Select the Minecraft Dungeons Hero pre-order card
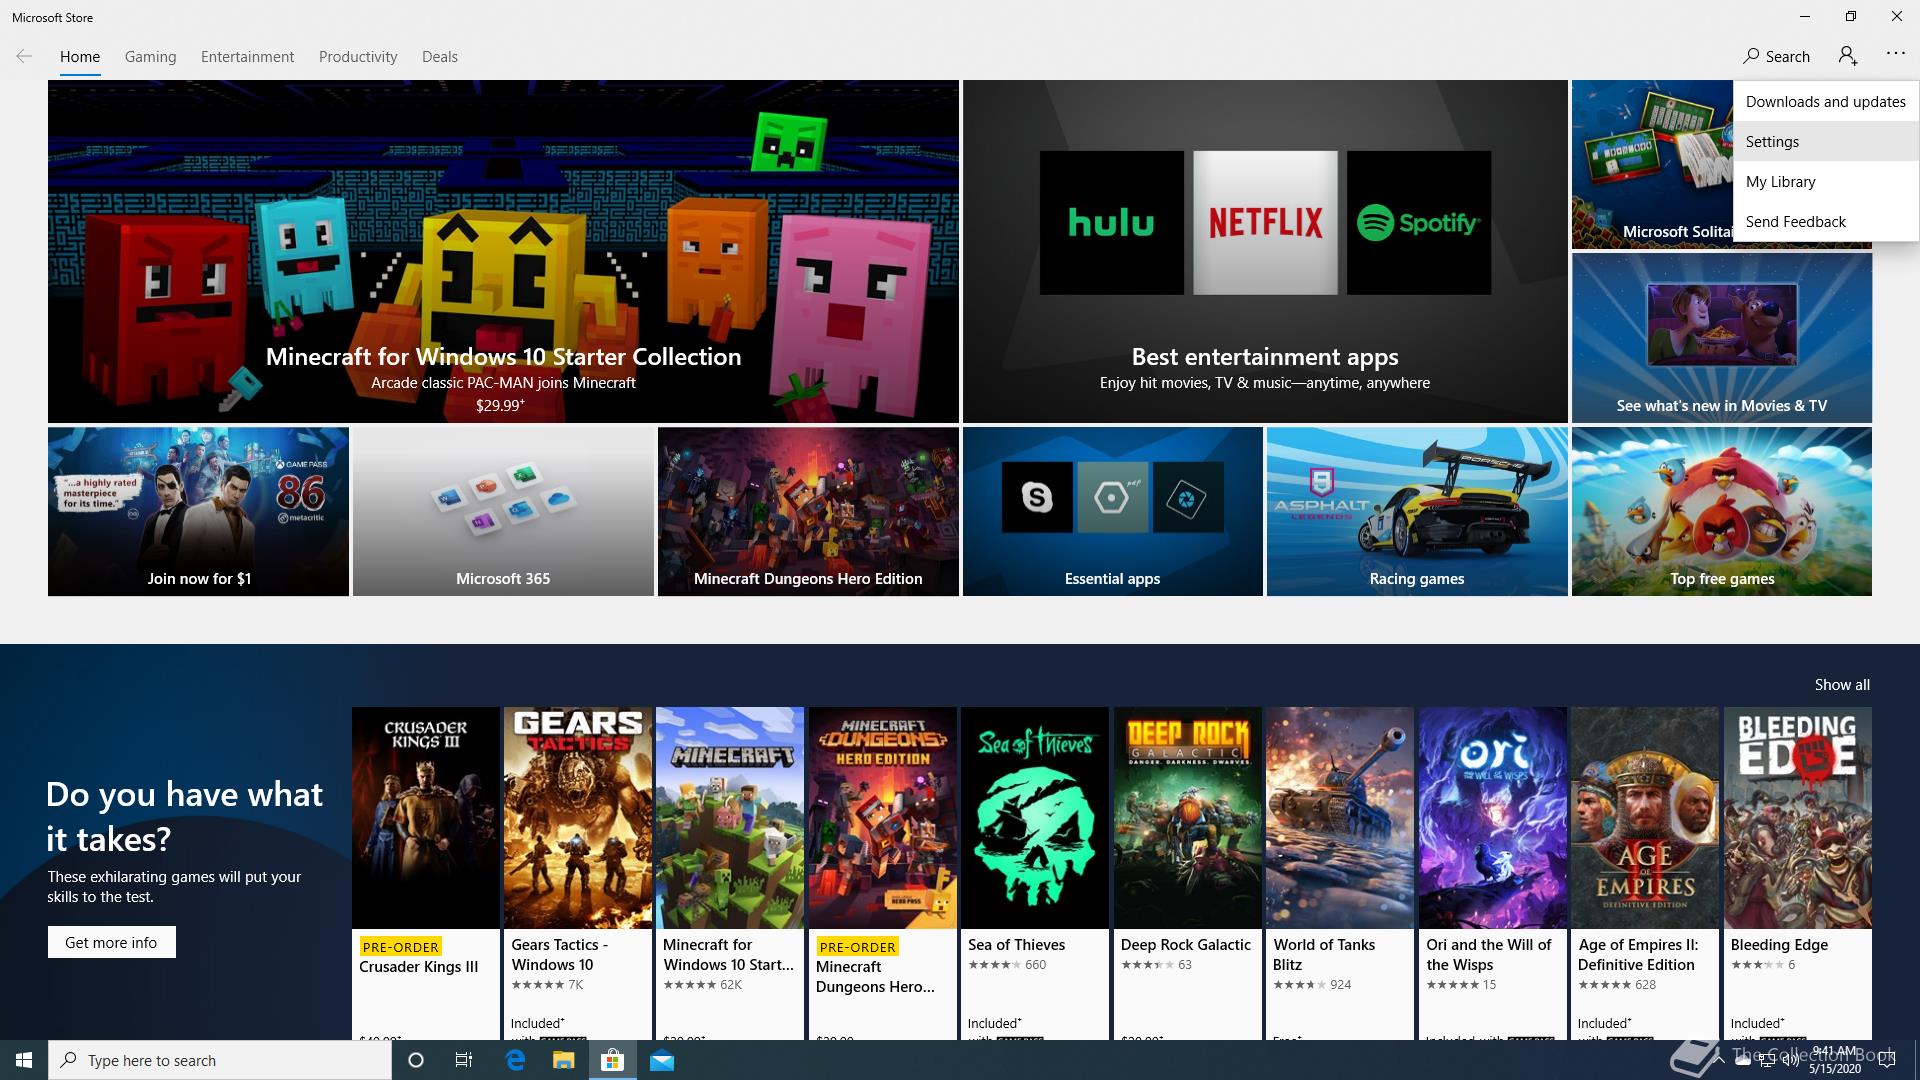 883,873
